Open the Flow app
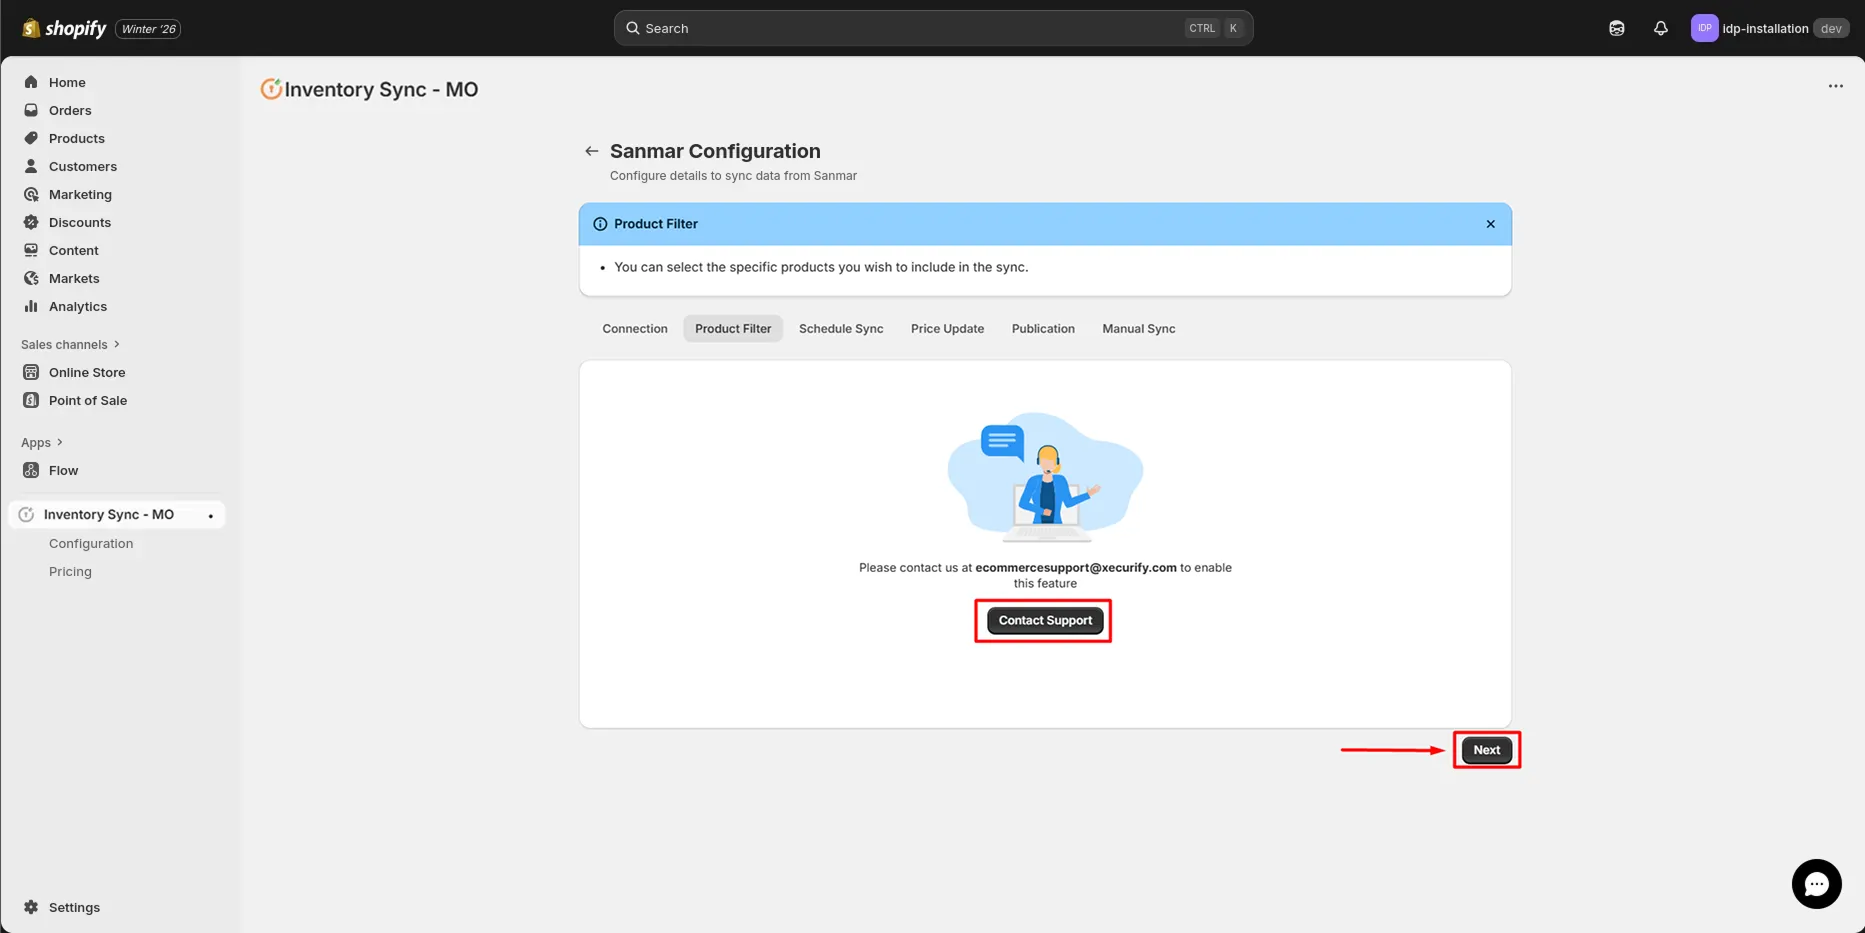The height and width of the screenshot is (933, 1865). (63, 470)
